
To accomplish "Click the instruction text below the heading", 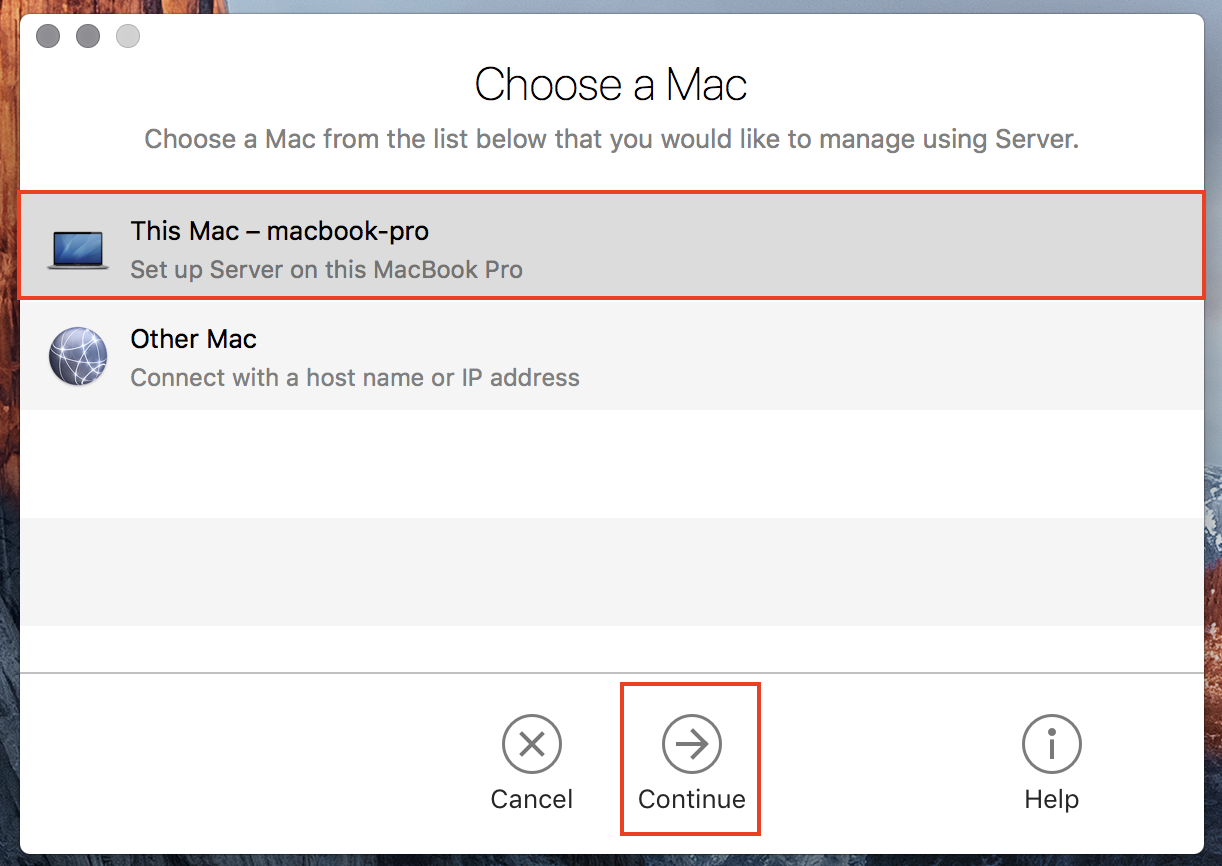I will (610, 139).
